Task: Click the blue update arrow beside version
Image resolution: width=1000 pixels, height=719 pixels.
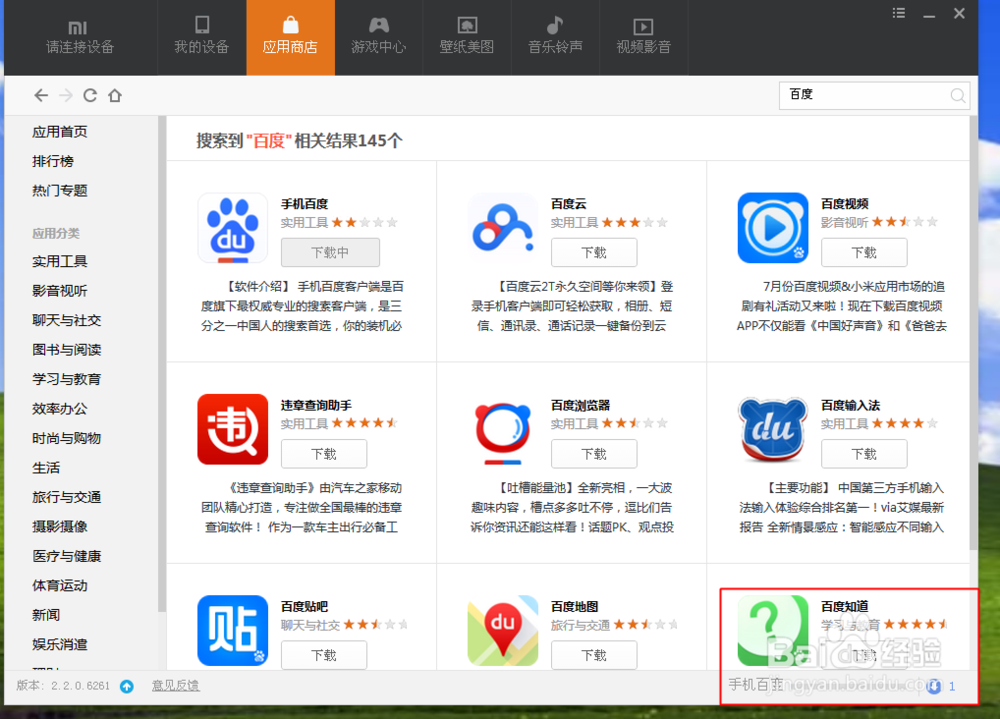Action: click(x=127, y=686)
